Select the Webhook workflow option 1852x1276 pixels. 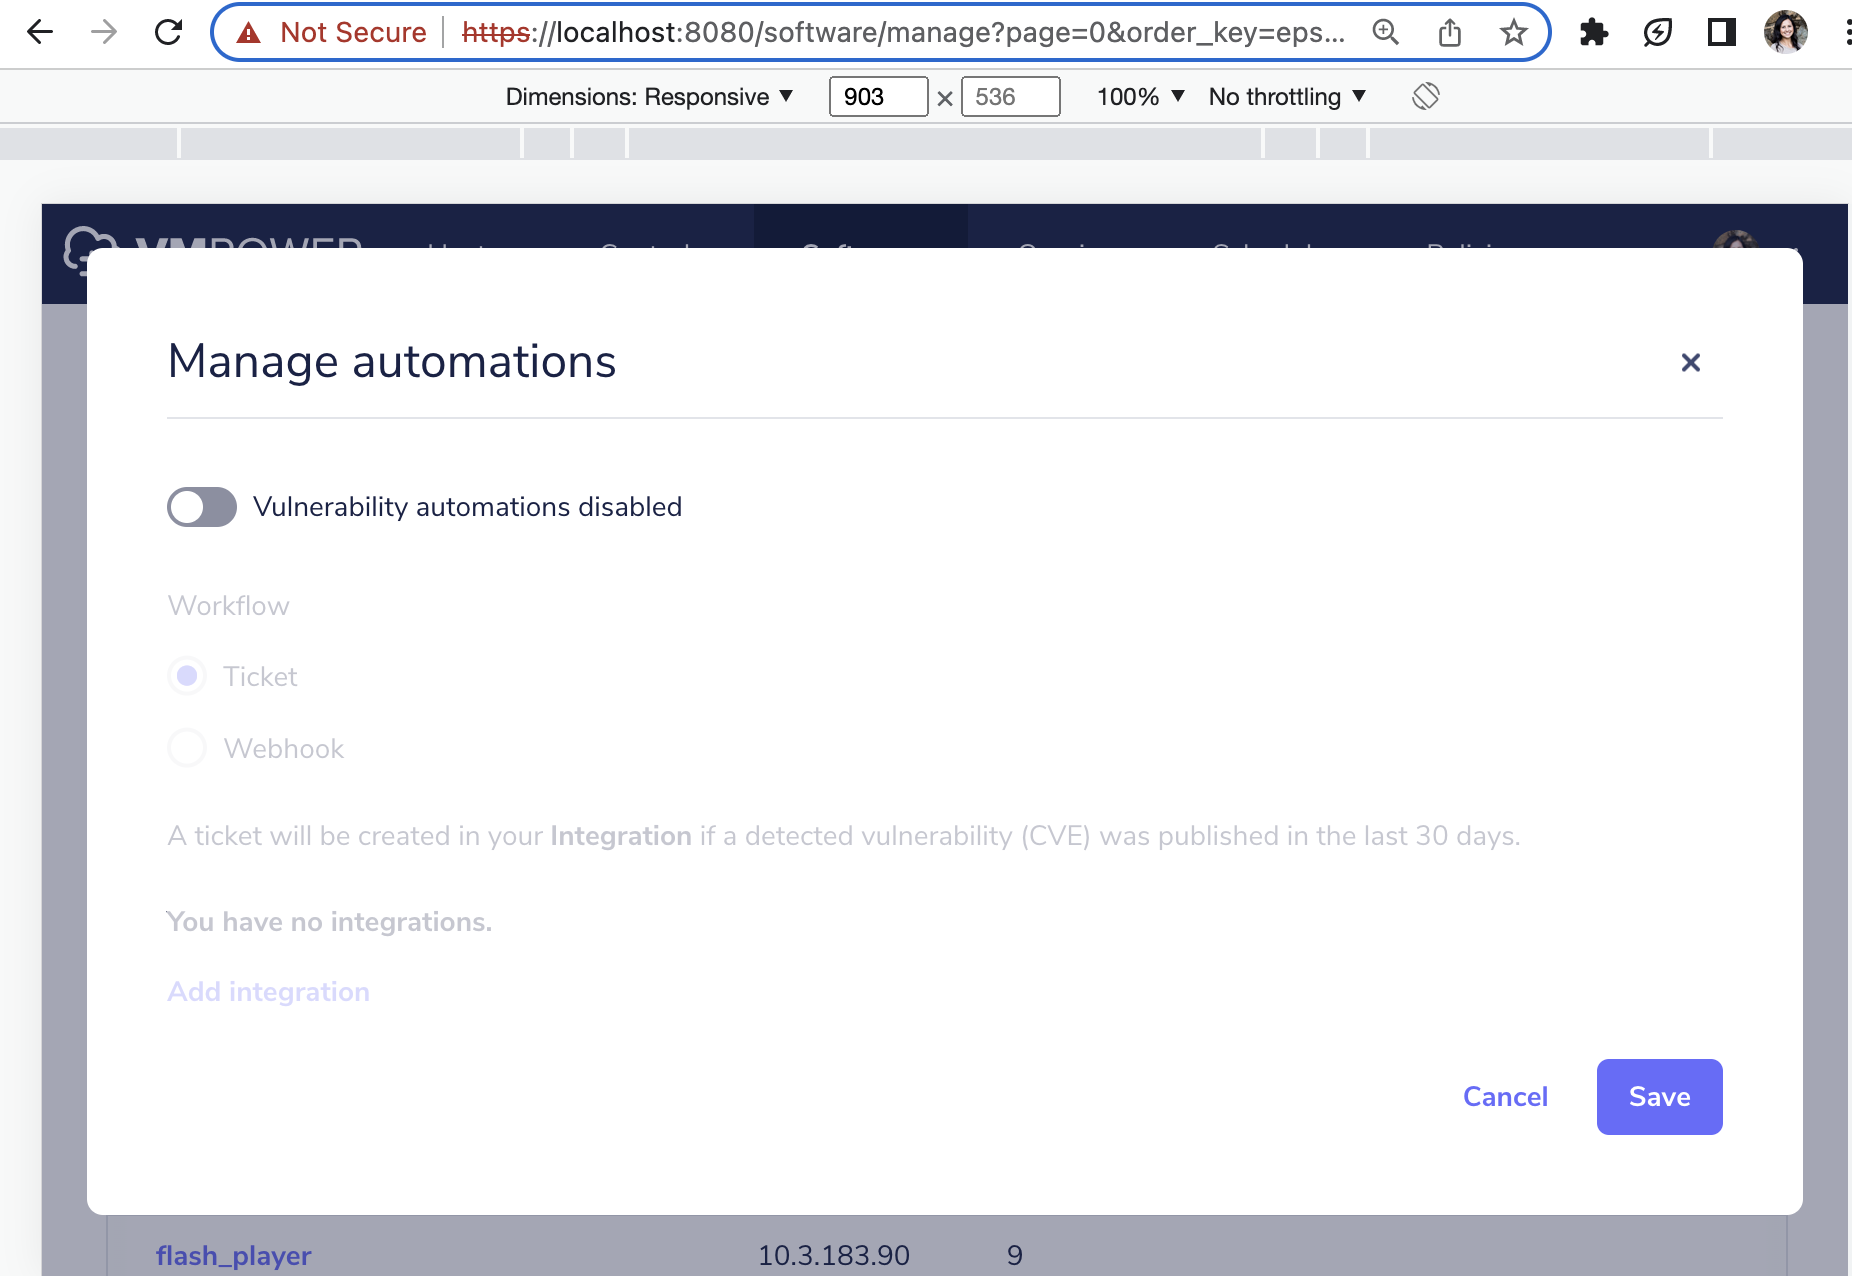click(x=186, y=748)
